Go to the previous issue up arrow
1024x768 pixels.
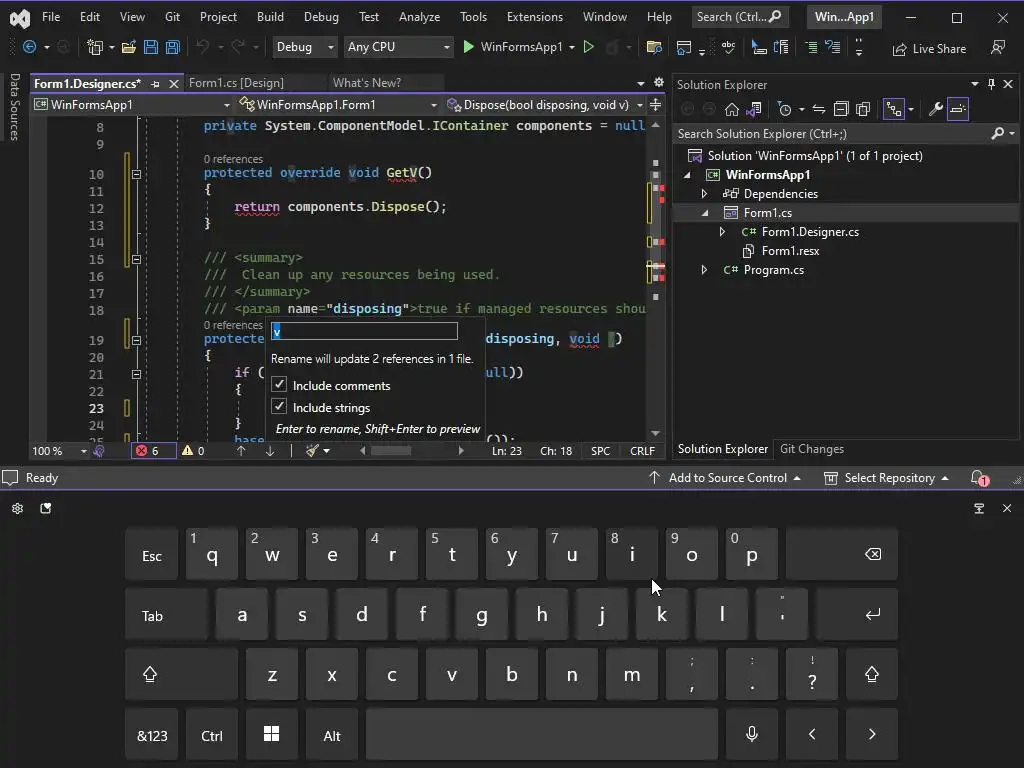coord(241,451)
